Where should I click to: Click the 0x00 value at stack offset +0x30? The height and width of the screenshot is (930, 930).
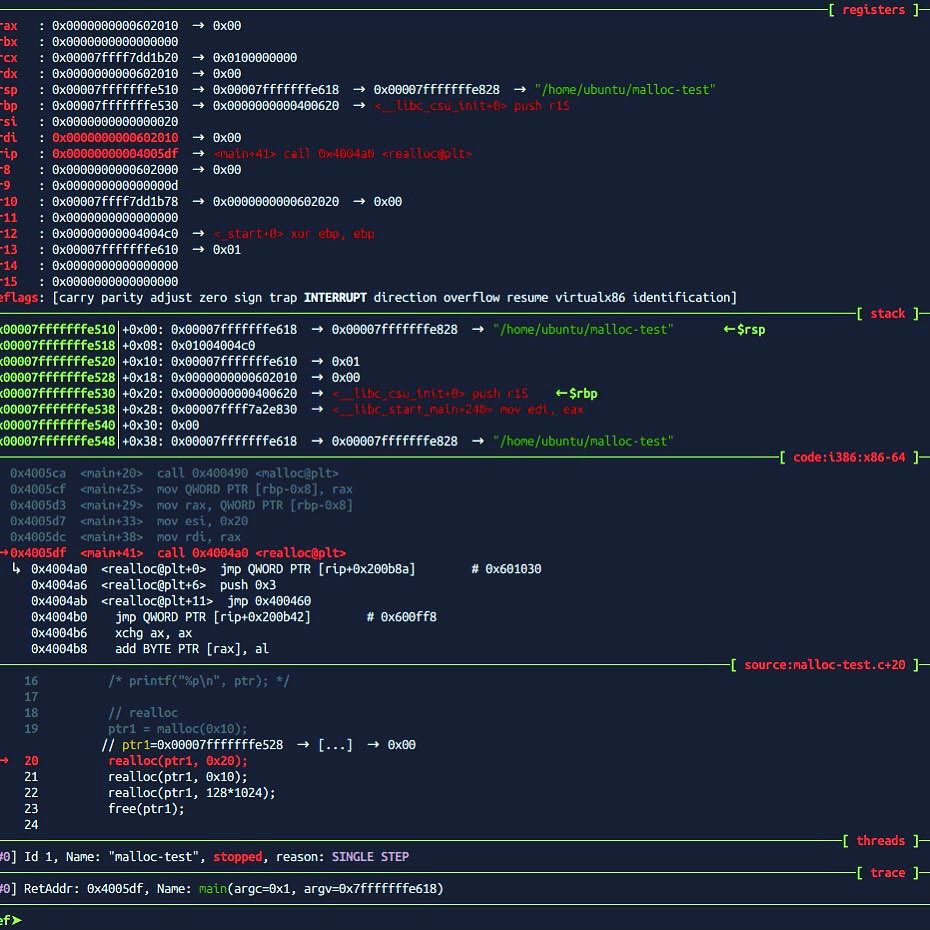pyautogui.click(x=185, y=425)
